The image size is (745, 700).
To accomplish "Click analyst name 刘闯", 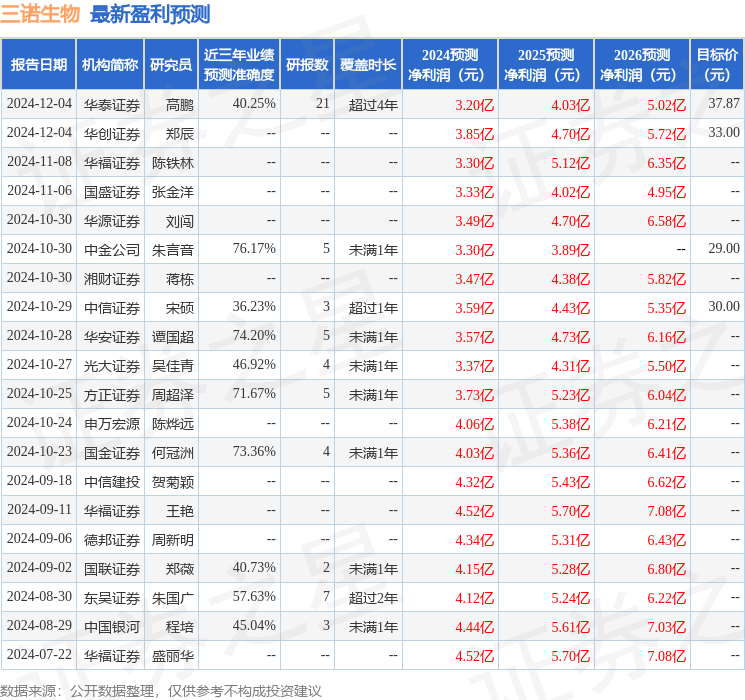I will (x=180, y=221).
